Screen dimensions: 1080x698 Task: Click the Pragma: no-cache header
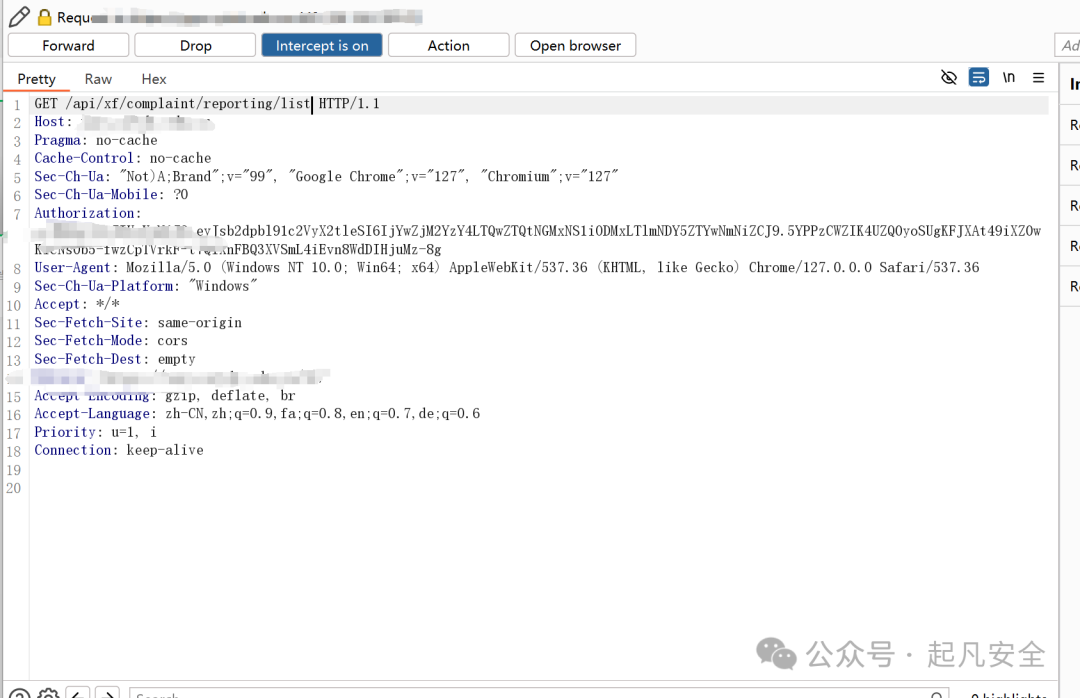coord(96,141)
